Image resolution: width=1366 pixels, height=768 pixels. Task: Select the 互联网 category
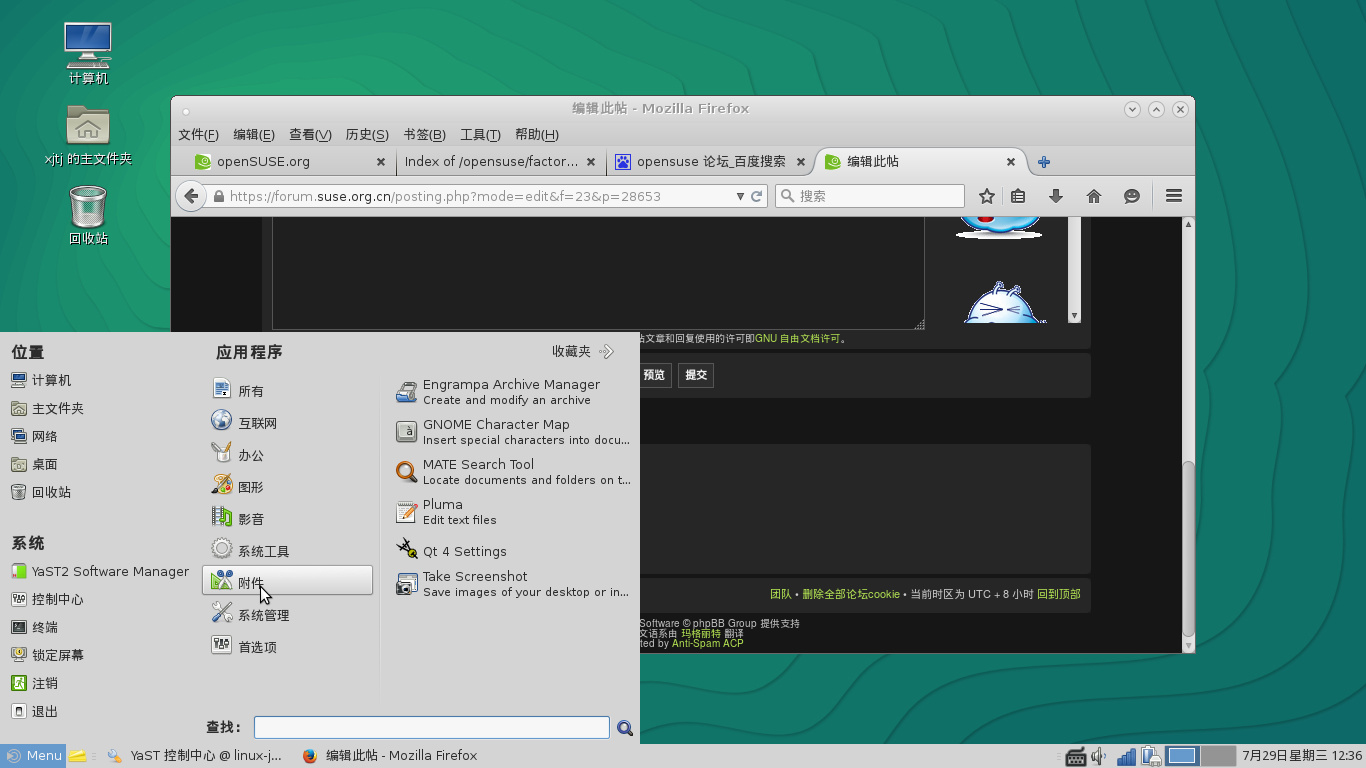[288, 423]
